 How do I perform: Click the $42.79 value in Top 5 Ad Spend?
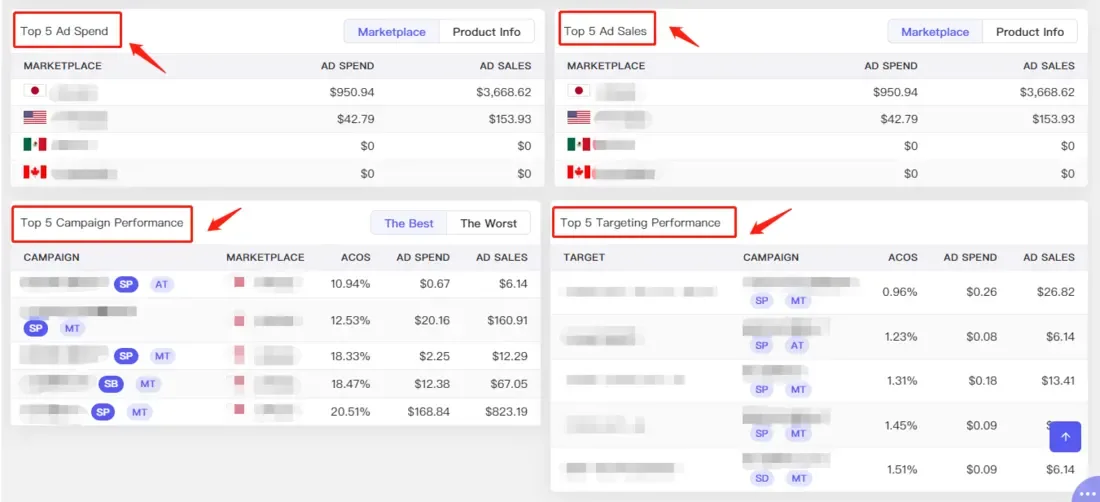click(x=356, y=119)
